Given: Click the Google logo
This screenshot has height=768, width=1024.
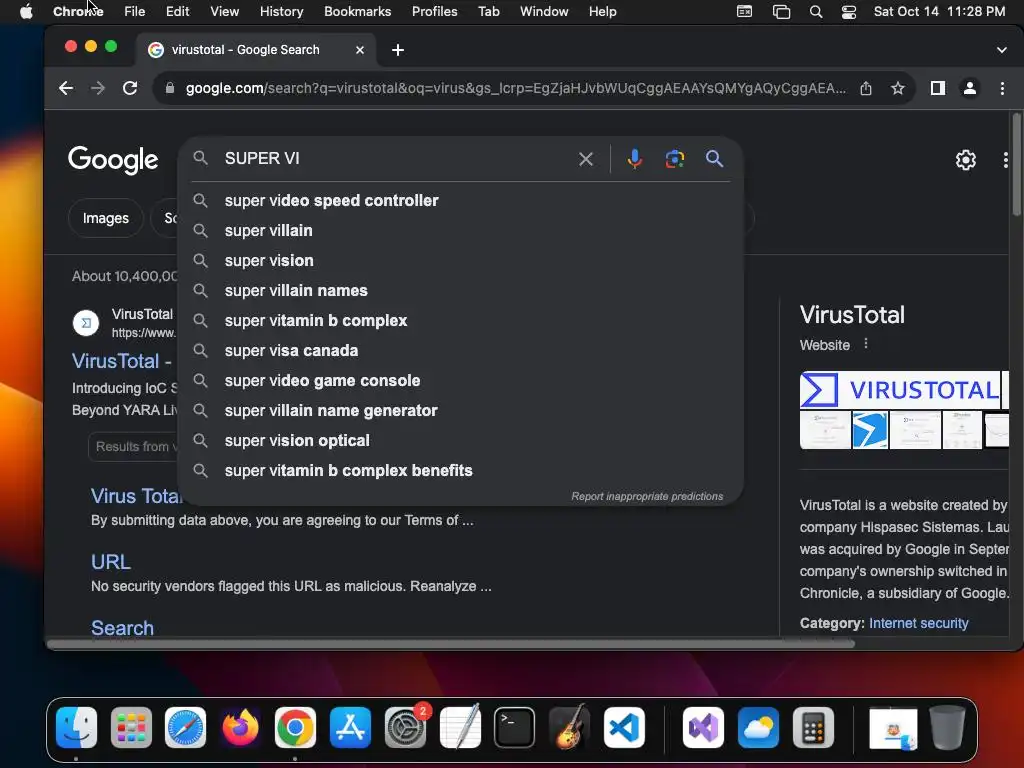Looking at the screenshot, I should pyautogui.click(x=113, y=160).
